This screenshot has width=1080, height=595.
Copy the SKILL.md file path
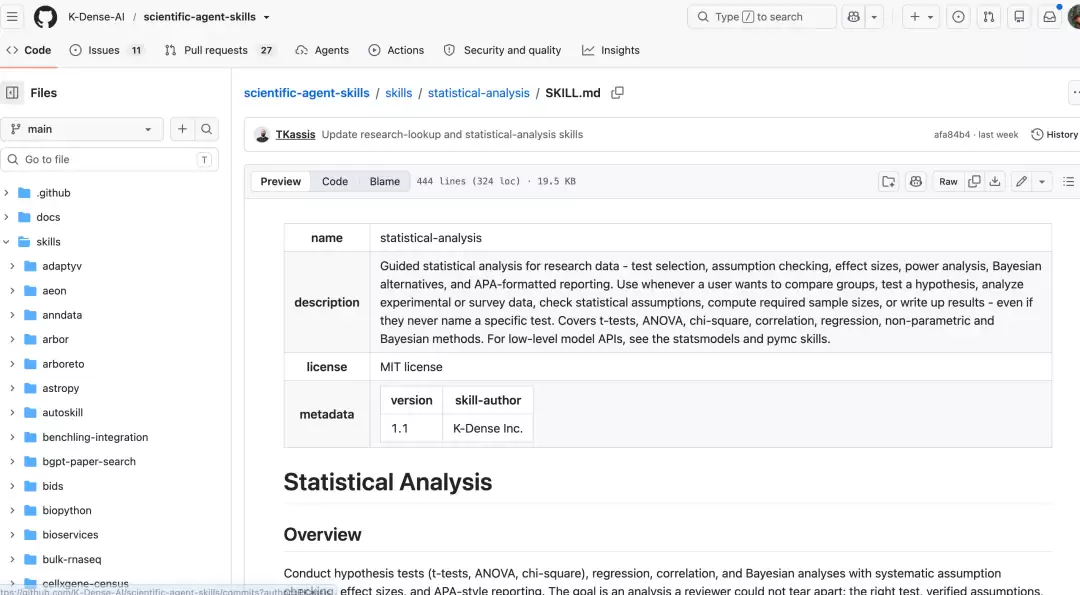click(x=617, y=92)
